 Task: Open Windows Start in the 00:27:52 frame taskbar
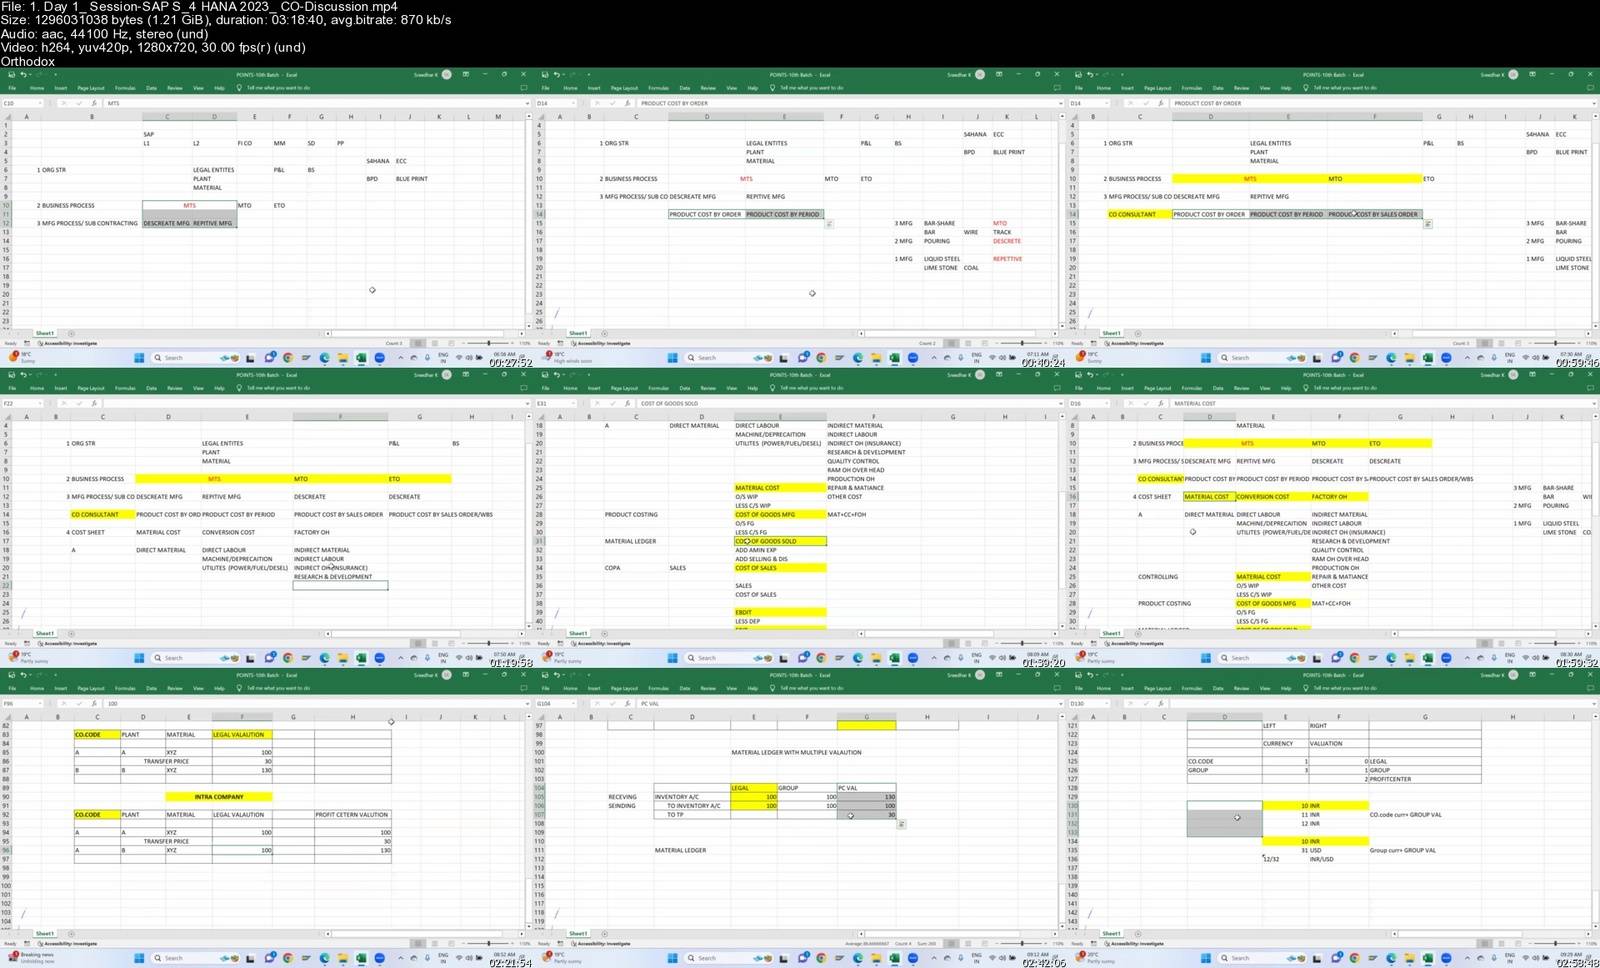pos(139,357)
